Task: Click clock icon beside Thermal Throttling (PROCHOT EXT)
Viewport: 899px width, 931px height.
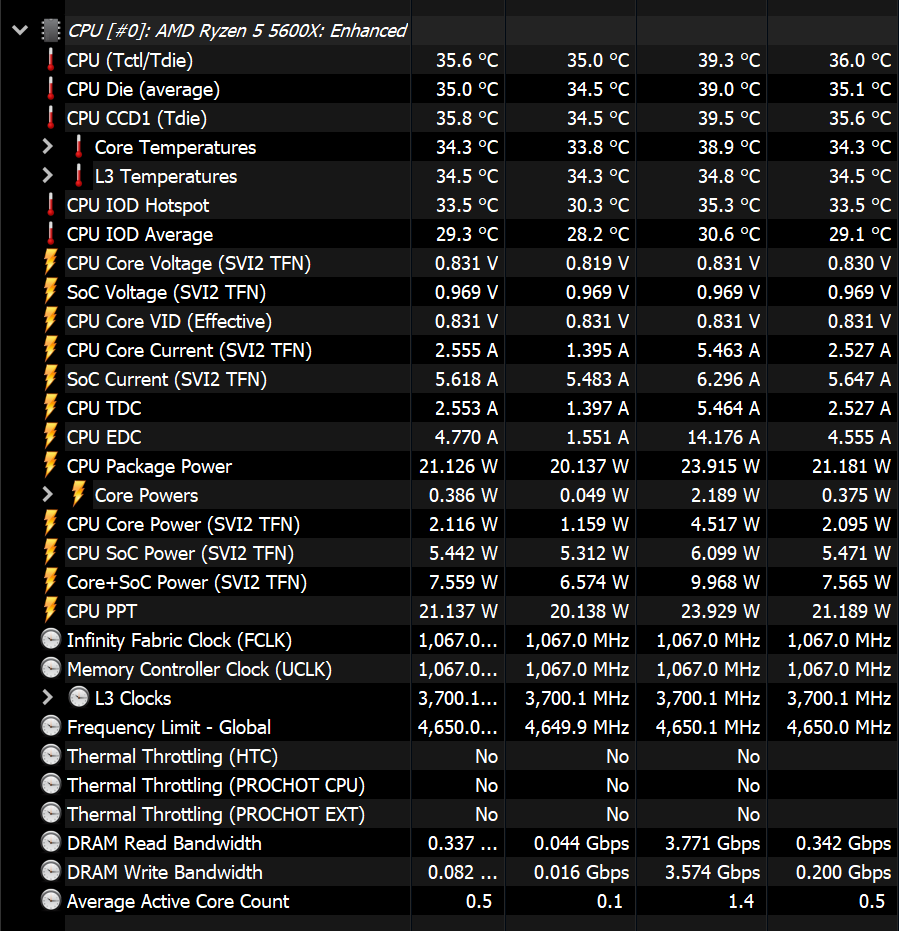Action: coord(51,813)
